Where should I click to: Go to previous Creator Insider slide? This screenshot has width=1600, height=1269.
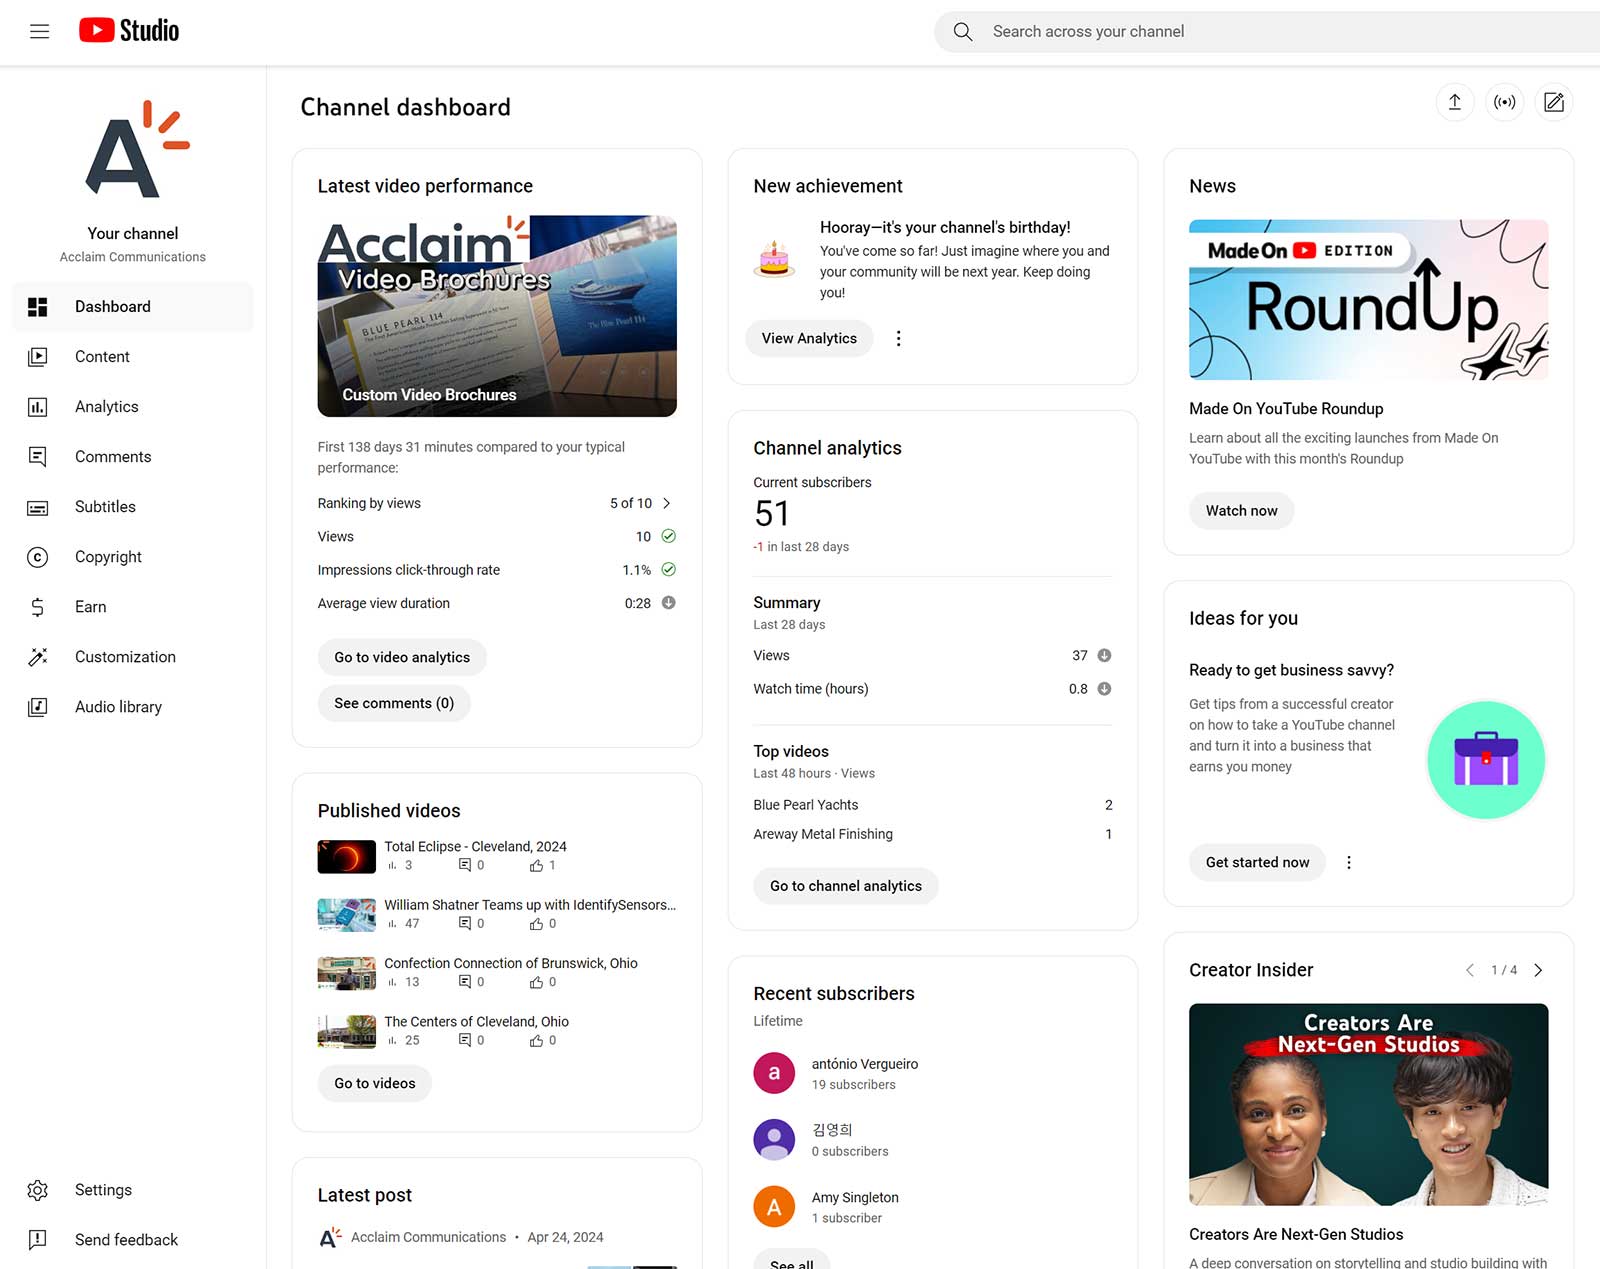[1470, 970]
